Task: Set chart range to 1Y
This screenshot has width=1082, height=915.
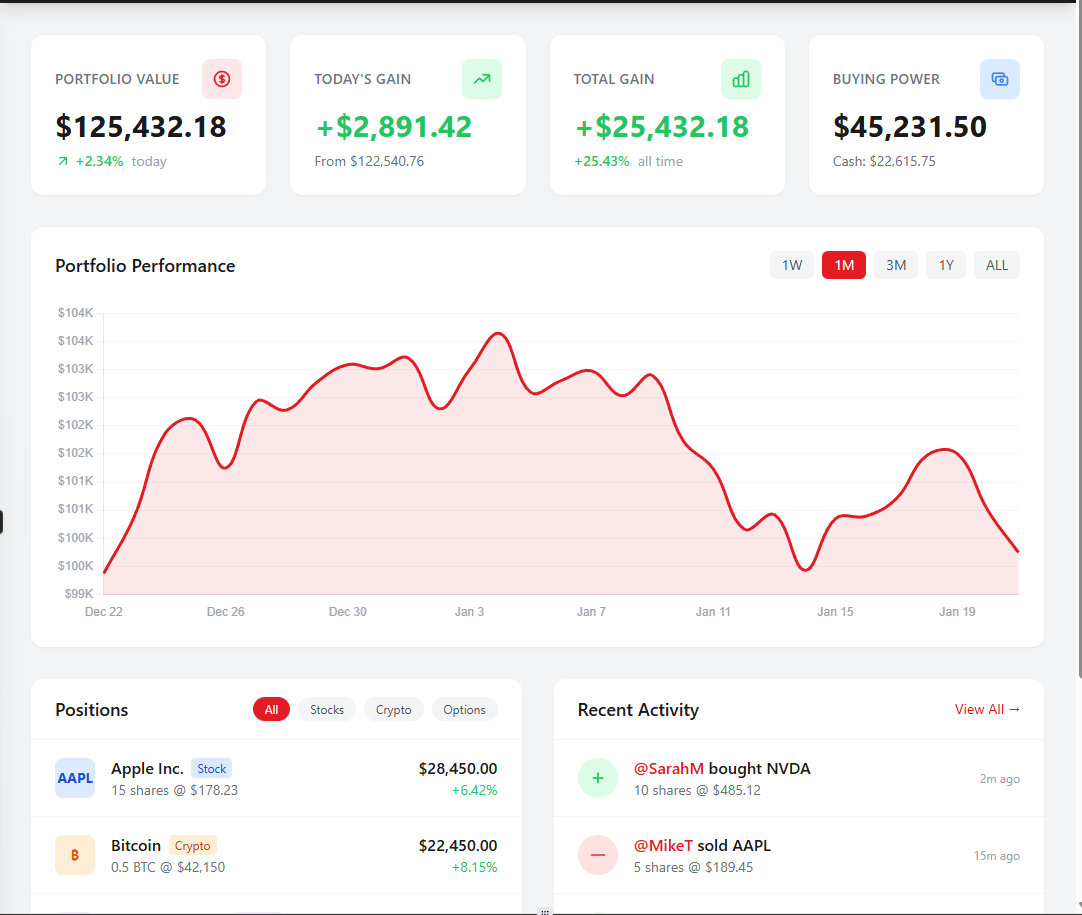Action: click(x=946, y=265)
